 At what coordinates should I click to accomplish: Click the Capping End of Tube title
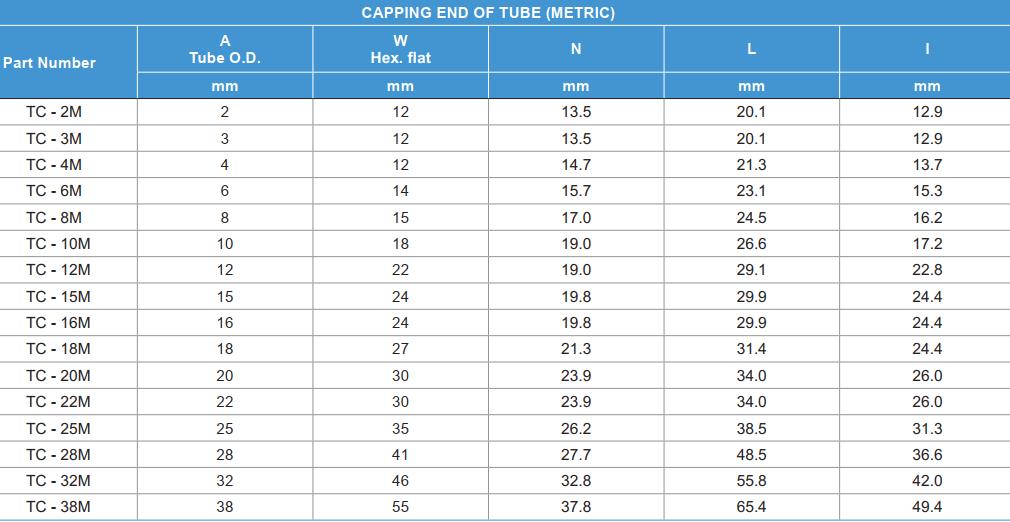click(488, 13)
